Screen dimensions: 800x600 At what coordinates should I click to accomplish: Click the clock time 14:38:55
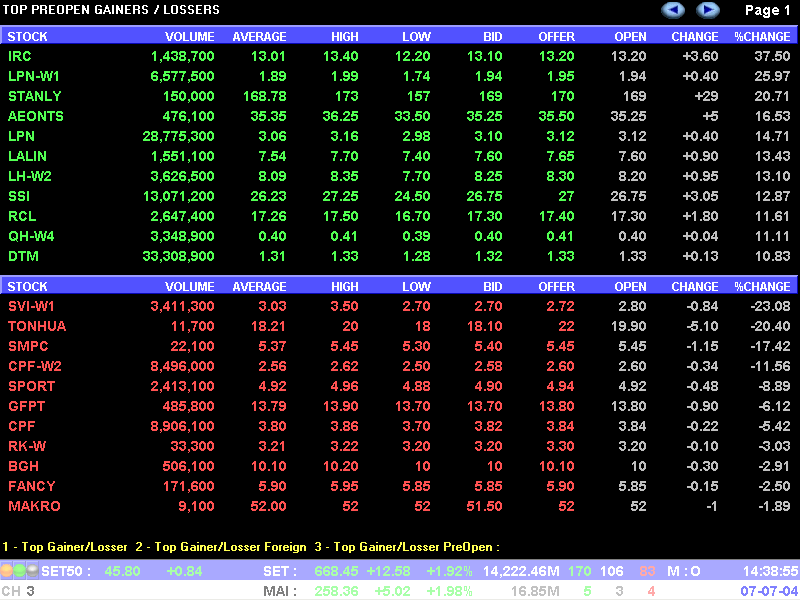tap(768, 571)
